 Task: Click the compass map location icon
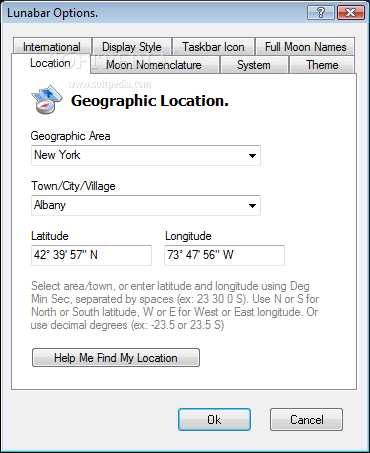[x=47, y=100]
